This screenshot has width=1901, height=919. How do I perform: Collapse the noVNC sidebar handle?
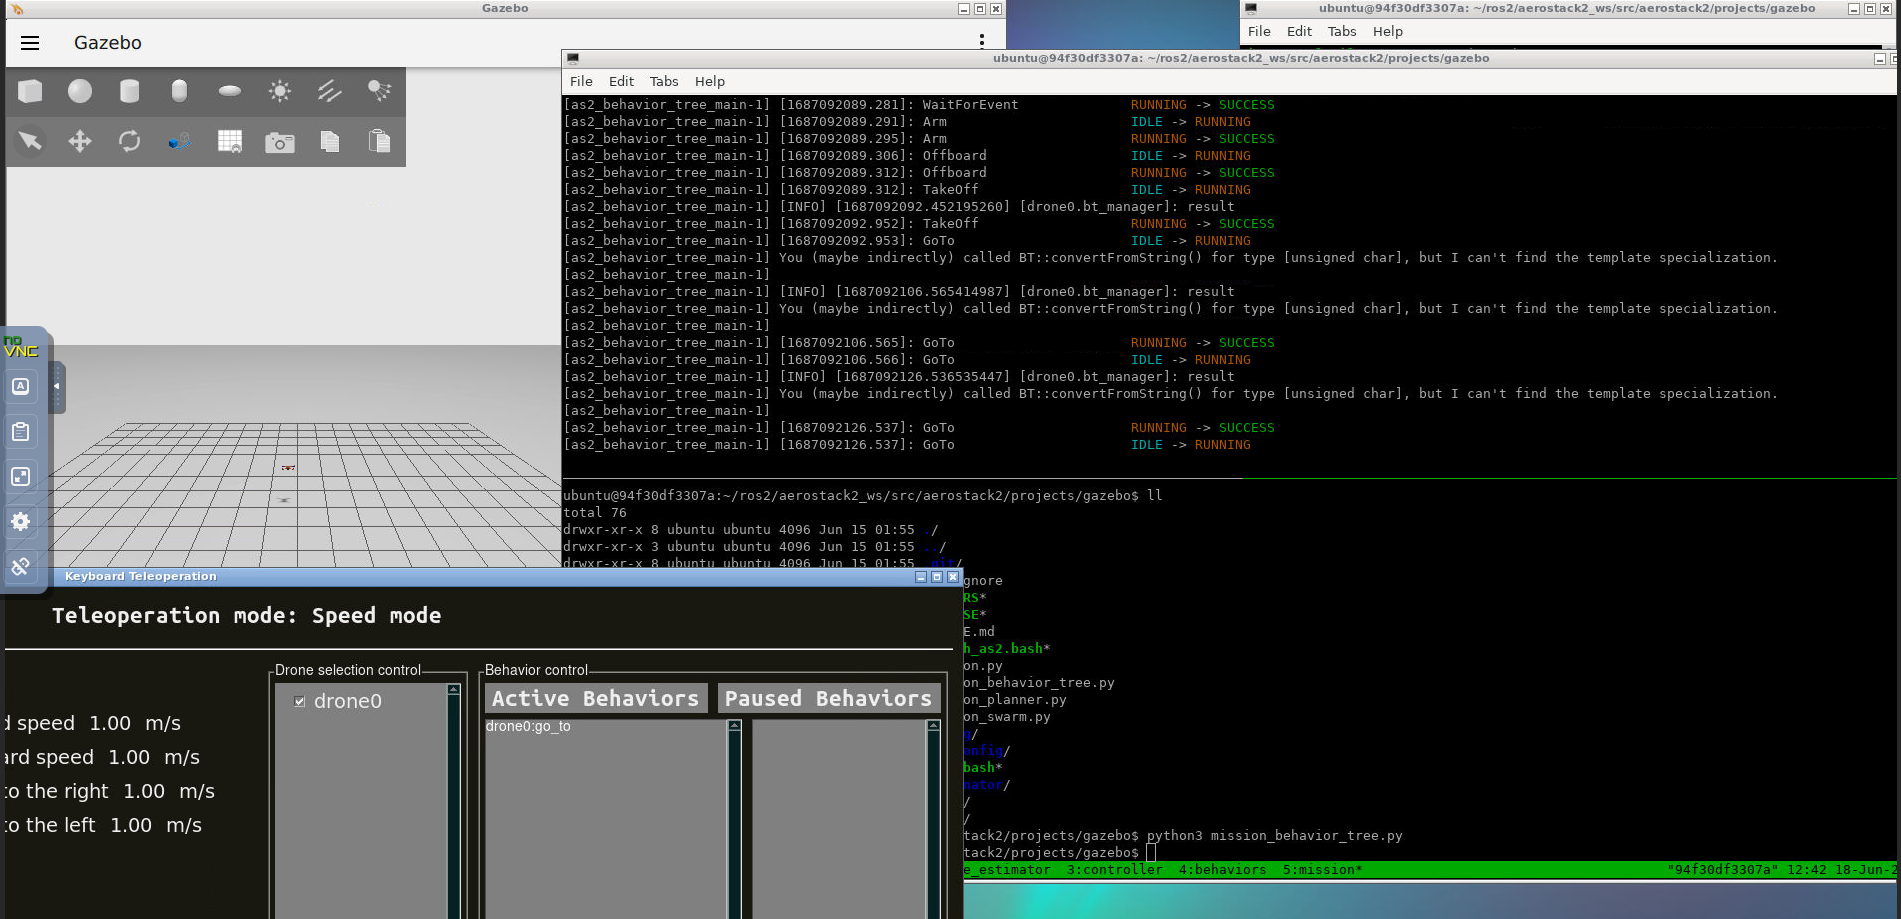[56, 386]
